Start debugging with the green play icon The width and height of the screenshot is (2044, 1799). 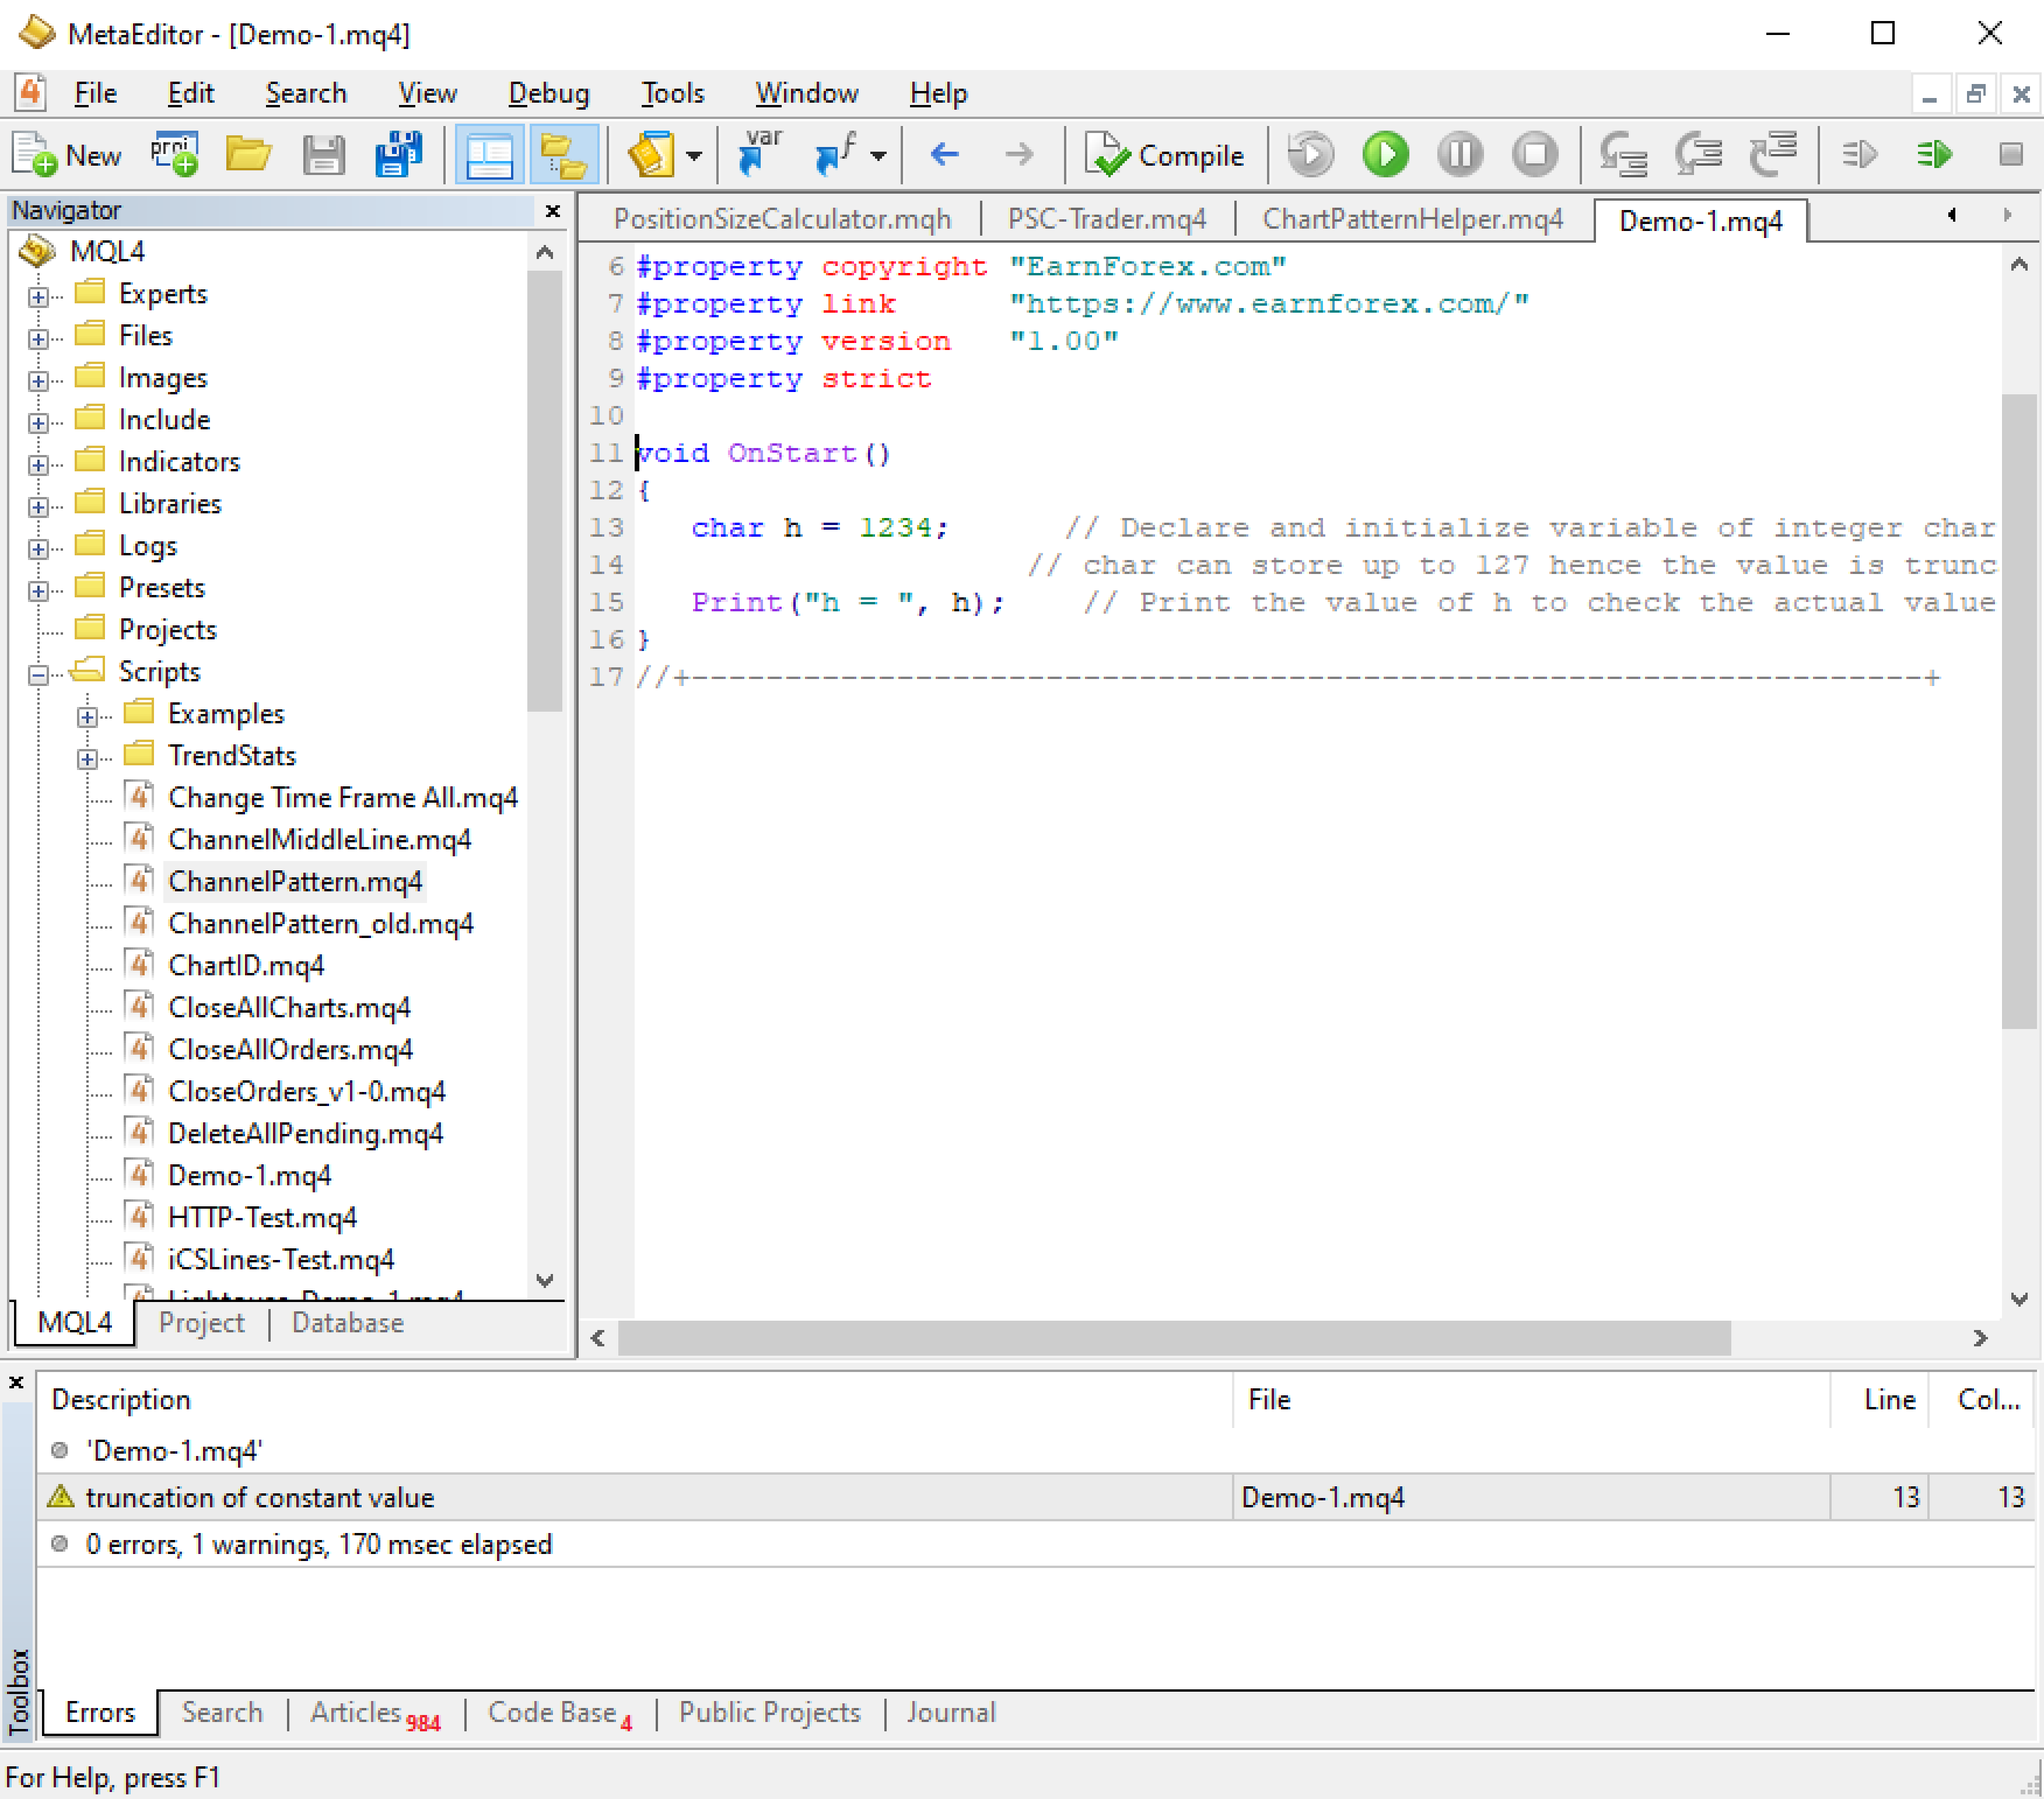(1385, 155)
